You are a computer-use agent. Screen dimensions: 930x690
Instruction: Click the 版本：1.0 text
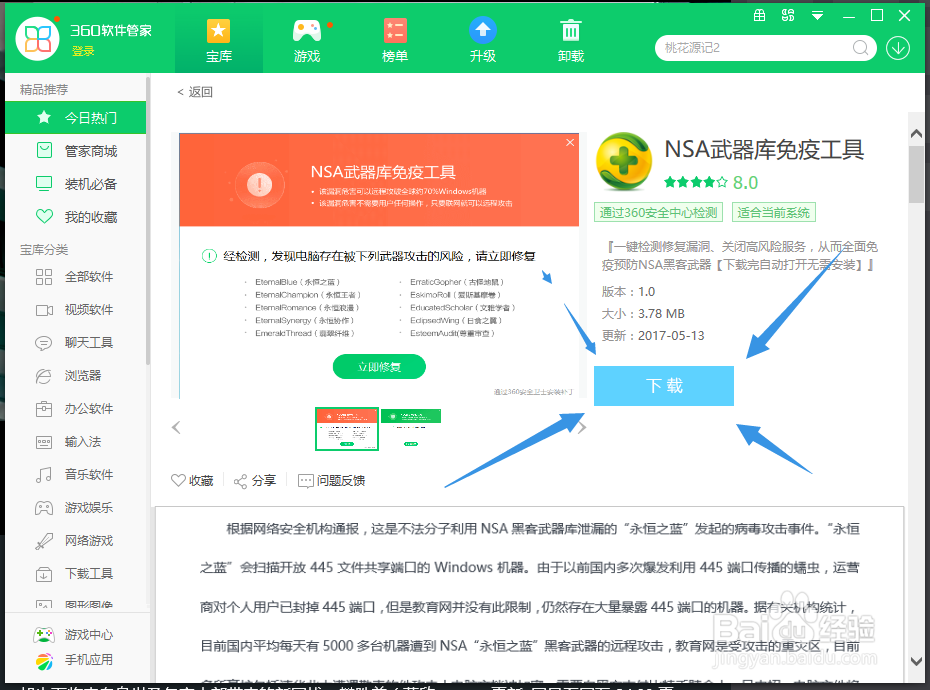point(628,291)
